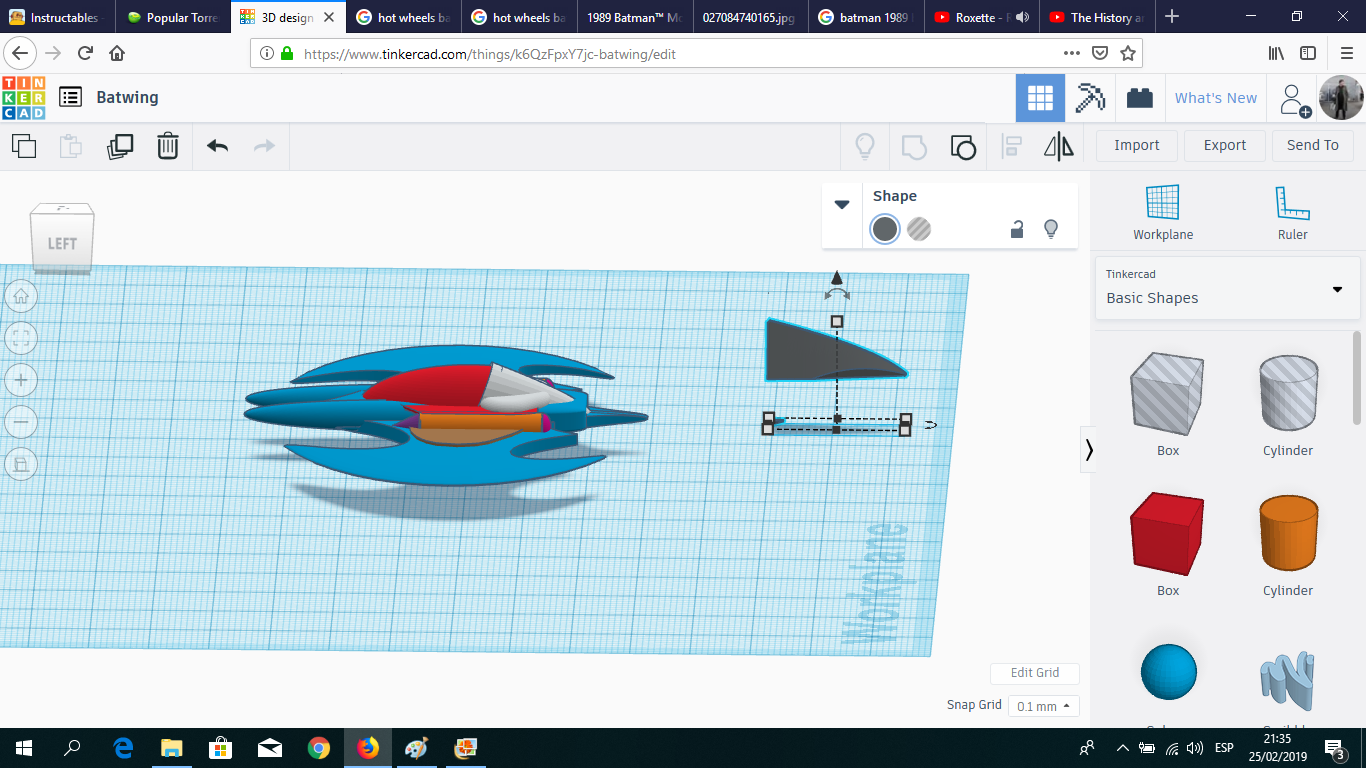Pick the Scribble shape
The height and width of the screenshot is (768, 1366).
(1288, 680)
